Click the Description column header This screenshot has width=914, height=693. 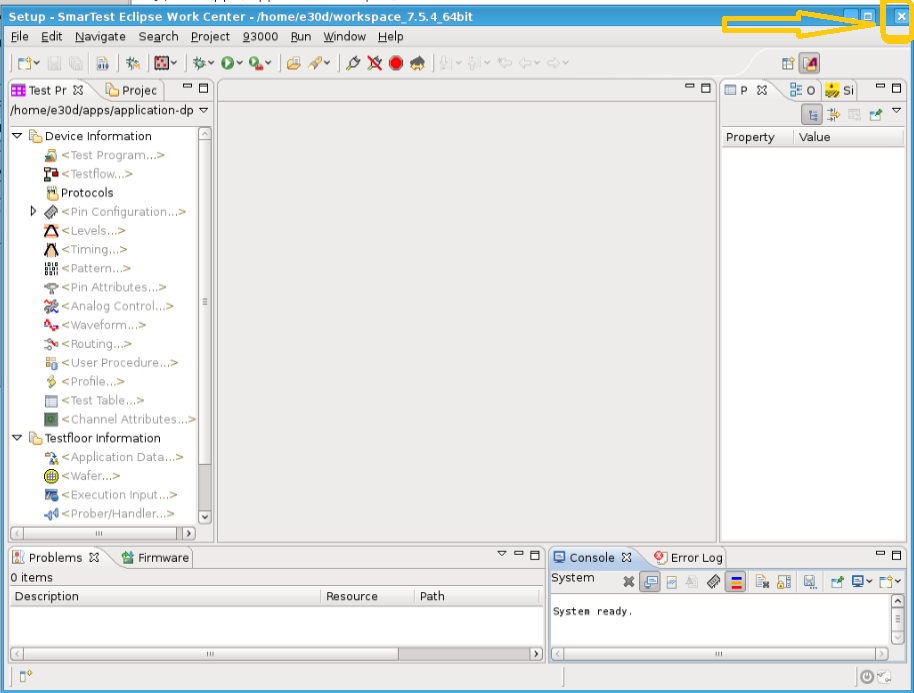[47, 596]
